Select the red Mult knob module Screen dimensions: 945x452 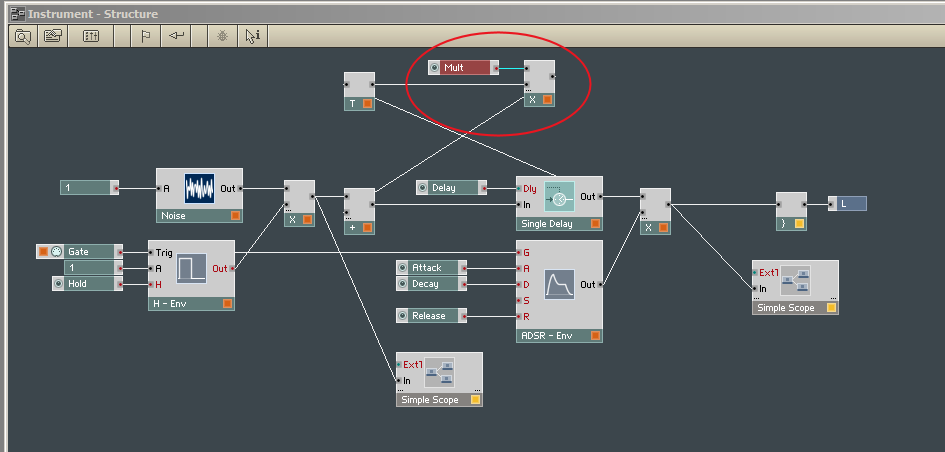point(463,67)
